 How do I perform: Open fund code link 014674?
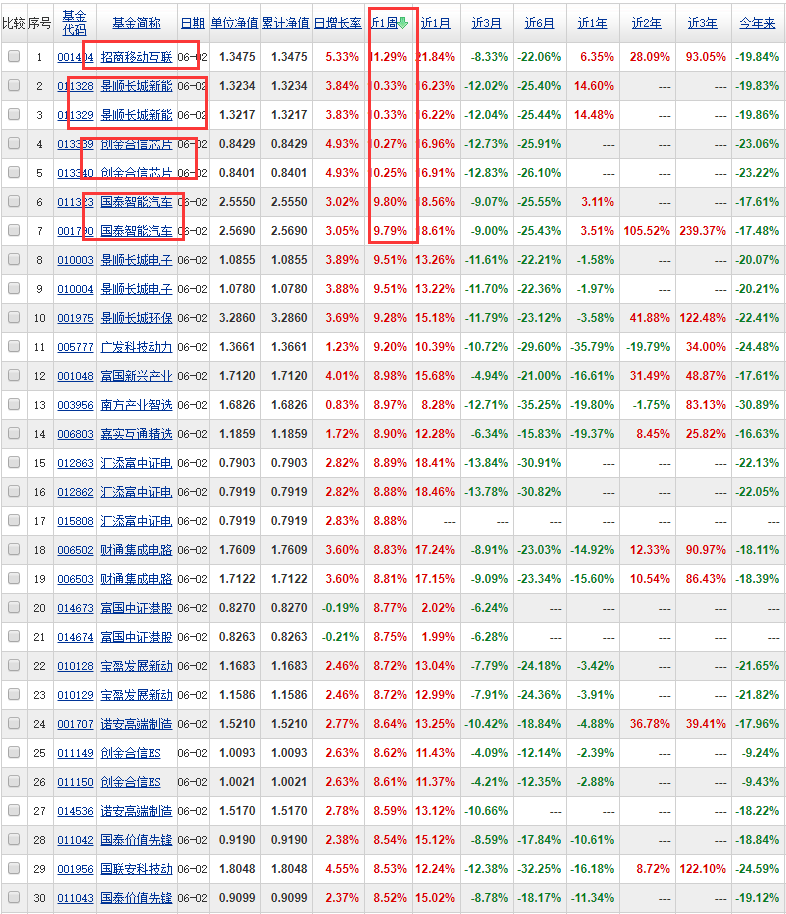click(x=75, y=637)
